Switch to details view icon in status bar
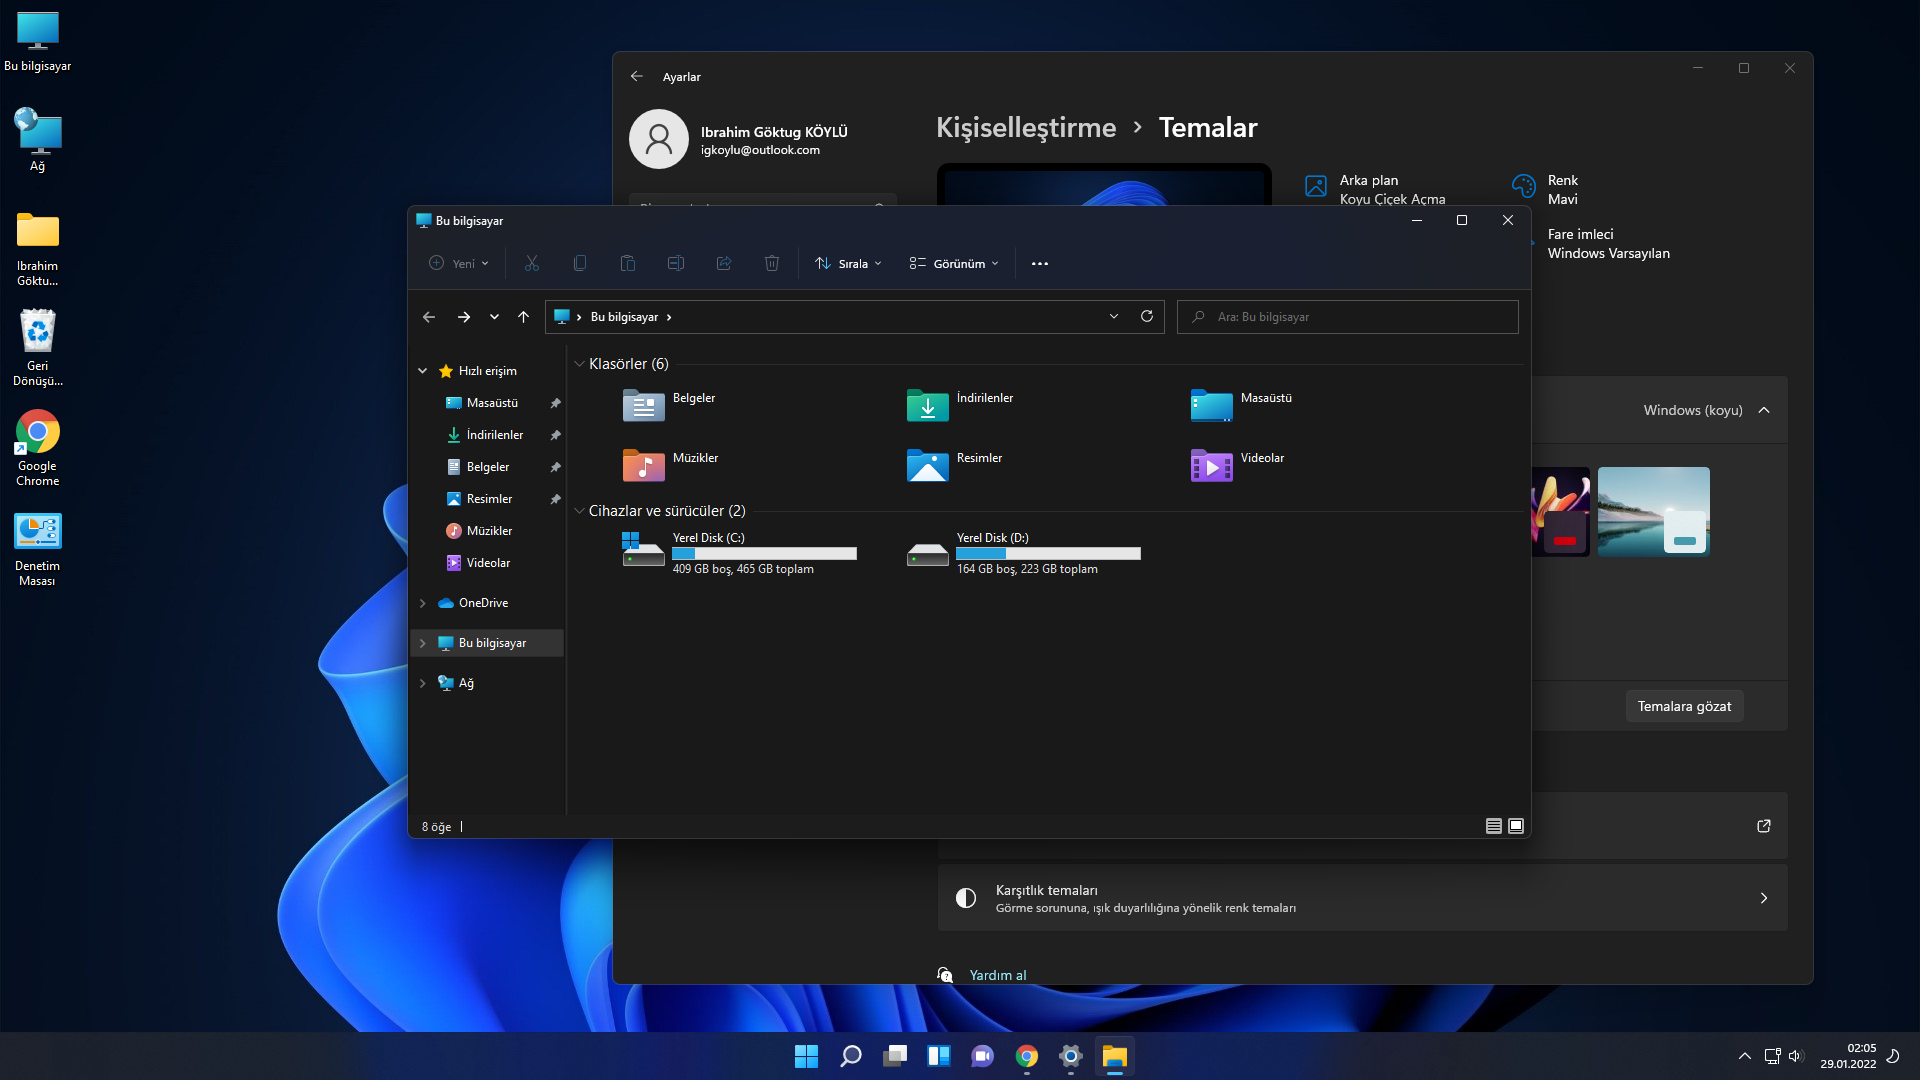Screen dimensions: 1920x1080 click(1494, 826)
